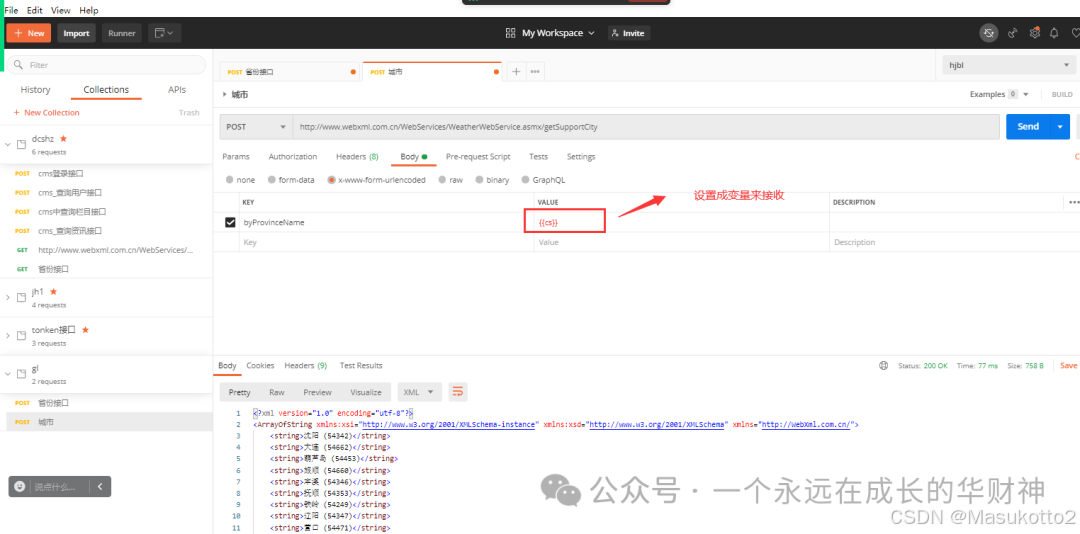This screenshot has height=534, width=1080.
Task: Unstar the dcshz collection
Action: click(x=63, y=138)
